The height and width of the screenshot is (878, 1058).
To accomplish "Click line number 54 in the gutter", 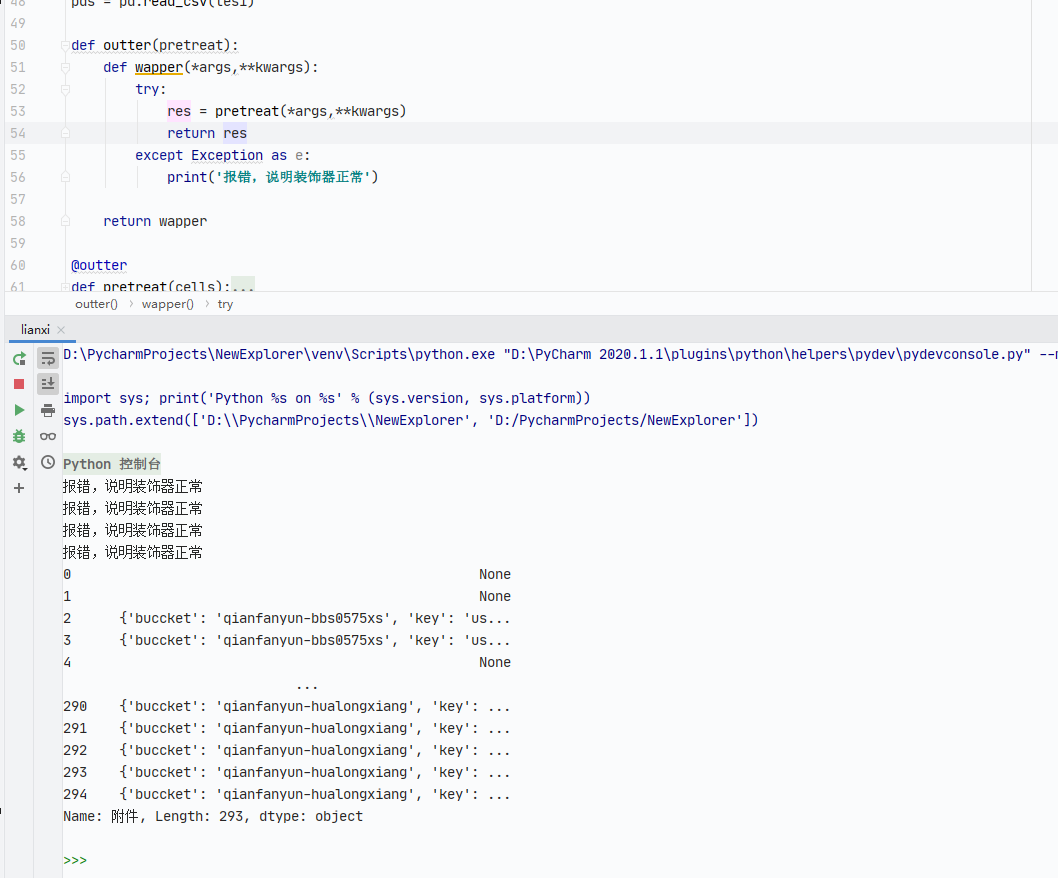I will click(x=18, y=134).
